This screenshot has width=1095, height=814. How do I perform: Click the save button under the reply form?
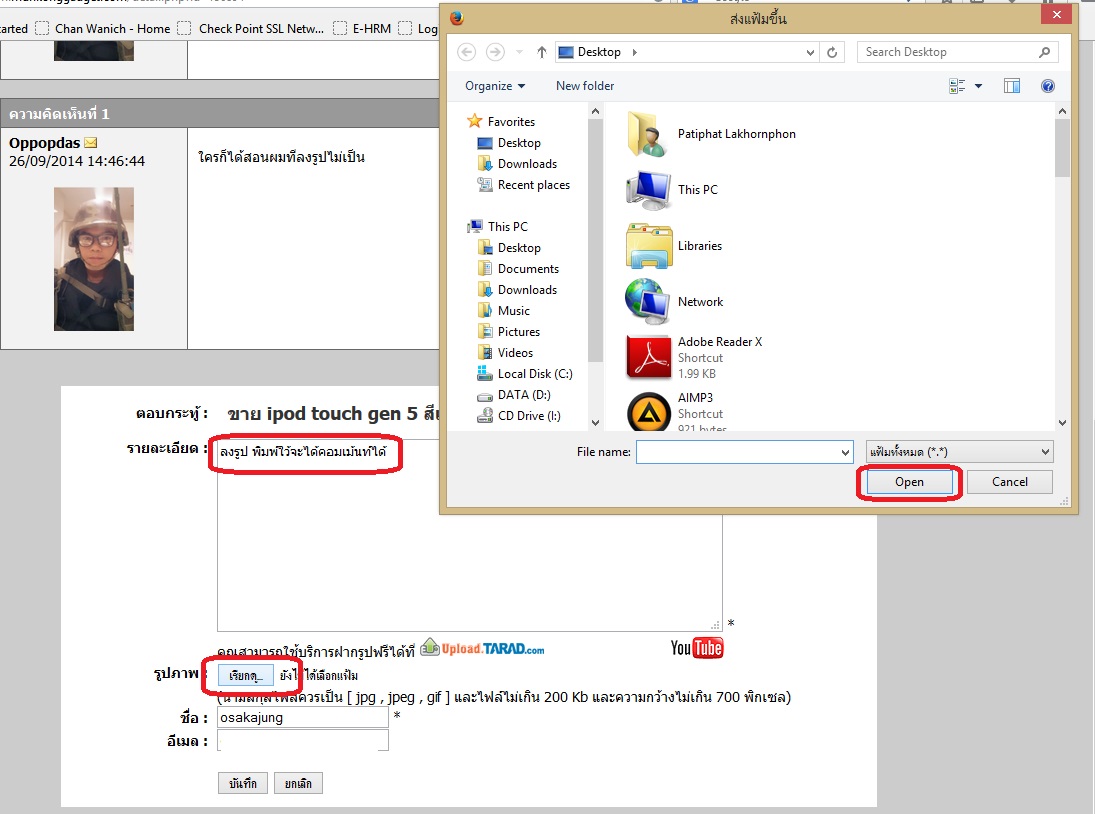[242, 783]
